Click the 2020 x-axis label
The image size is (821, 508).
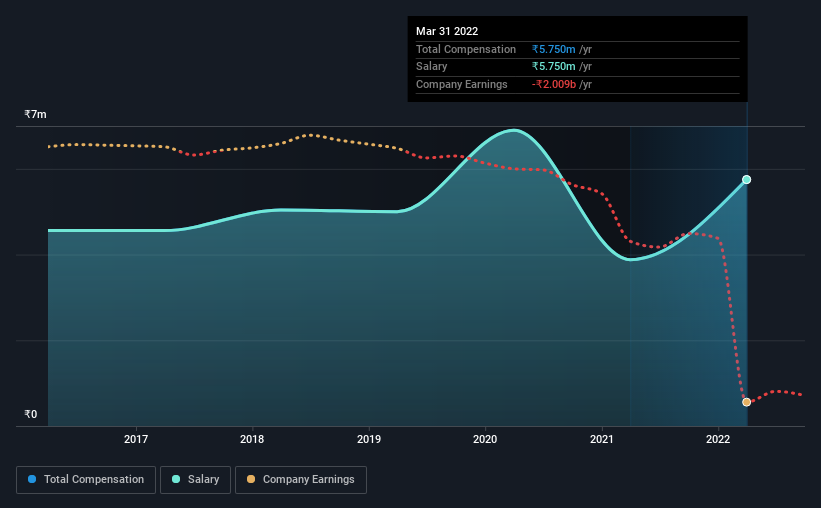tap(485, 439)
